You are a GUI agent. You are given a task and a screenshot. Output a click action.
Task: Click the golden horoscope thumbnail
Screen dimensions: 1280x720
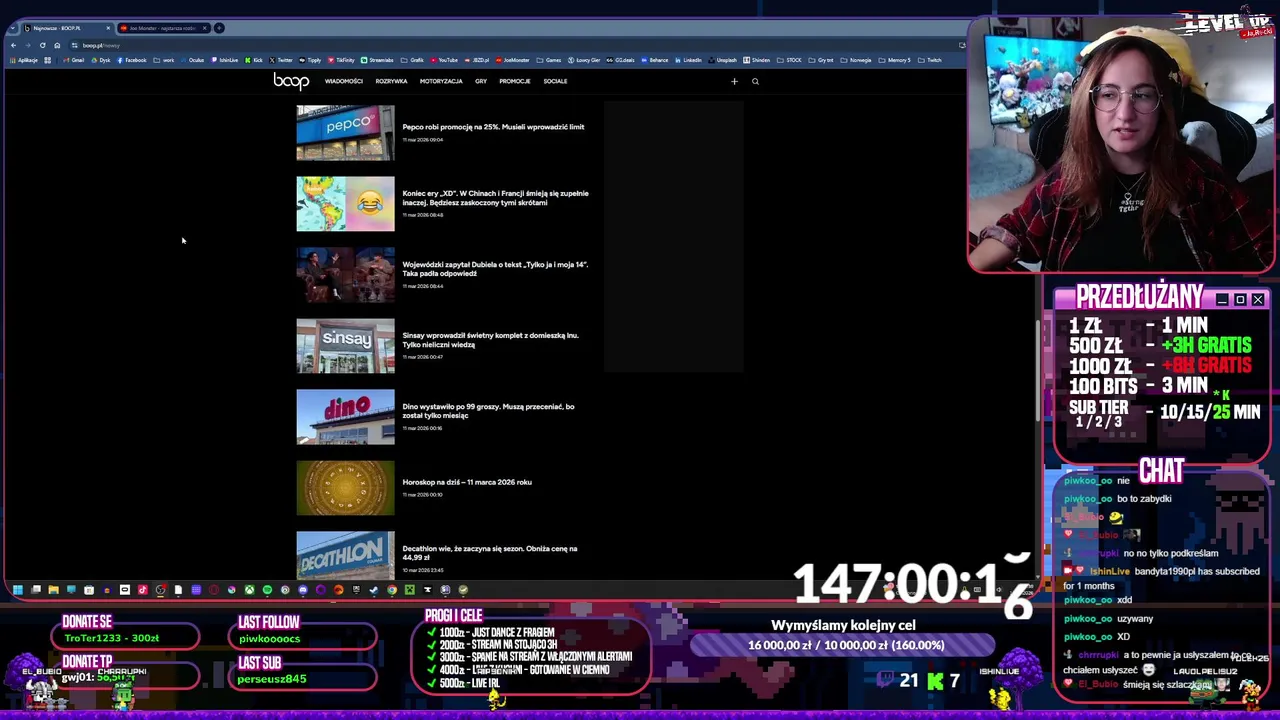click(345, 488)
